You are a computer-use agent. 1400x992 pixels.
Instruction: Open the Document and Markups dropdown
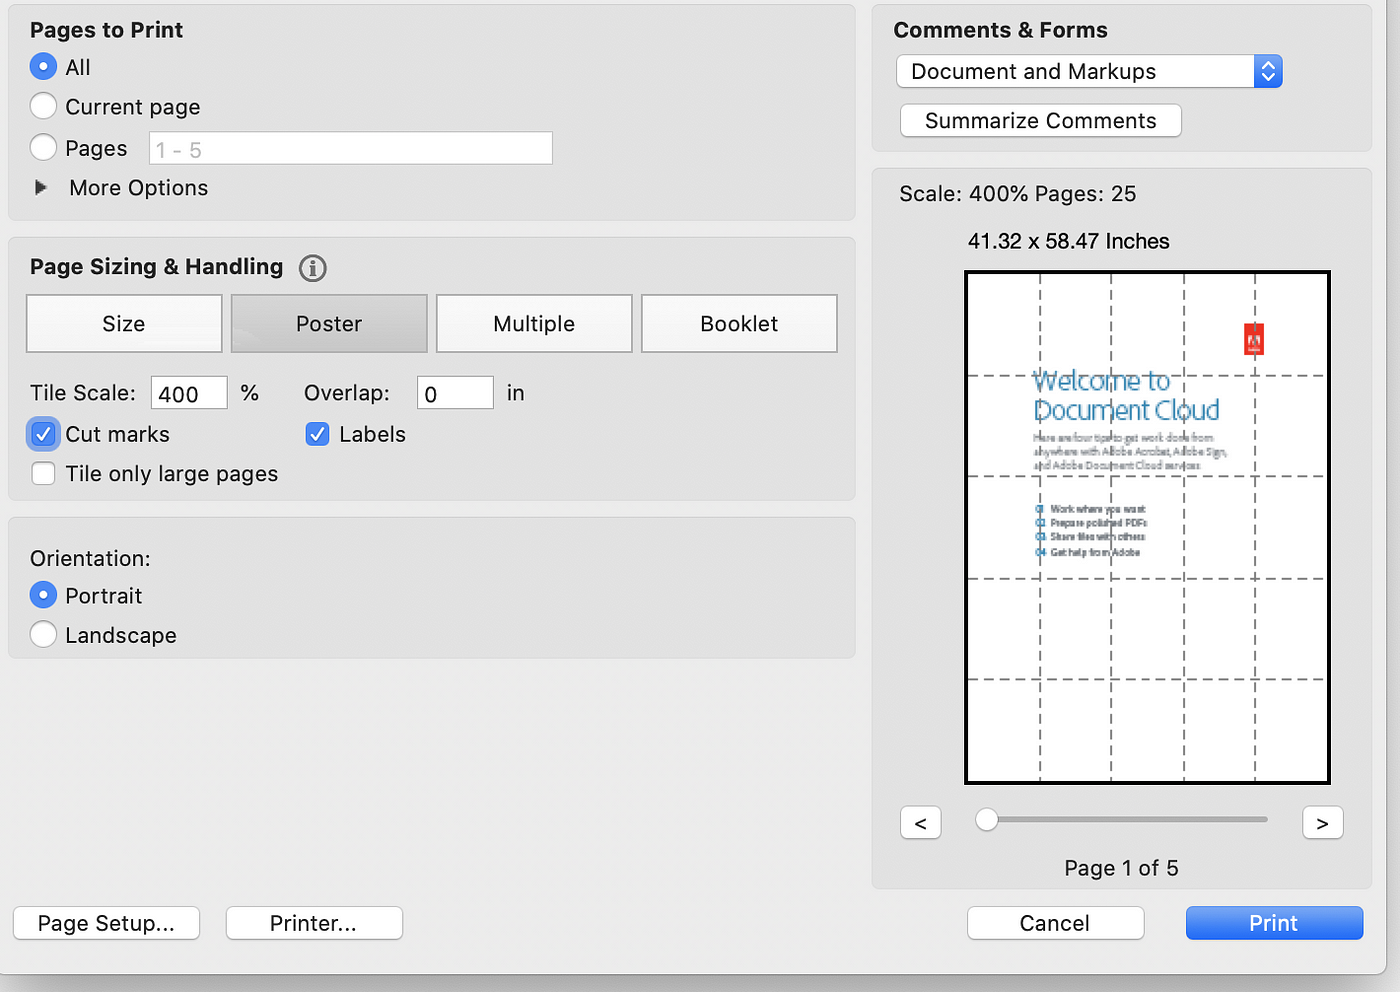1089,71
